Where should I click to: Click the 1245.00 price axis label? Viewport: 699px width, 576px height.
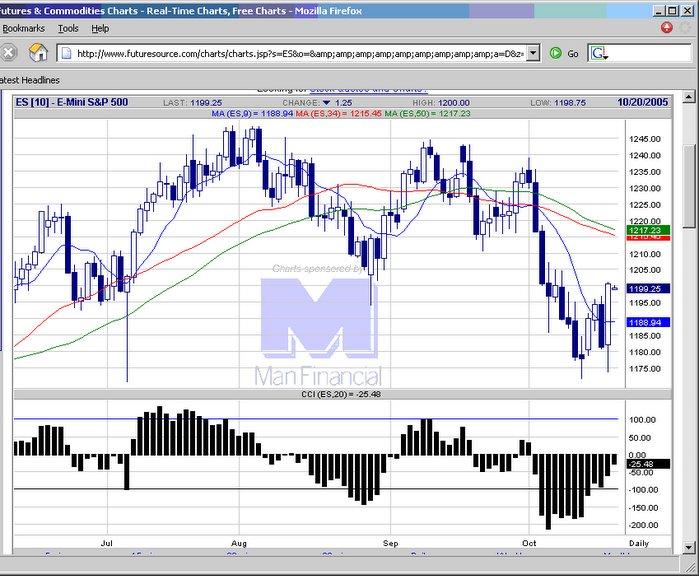[x=645, y=139]
